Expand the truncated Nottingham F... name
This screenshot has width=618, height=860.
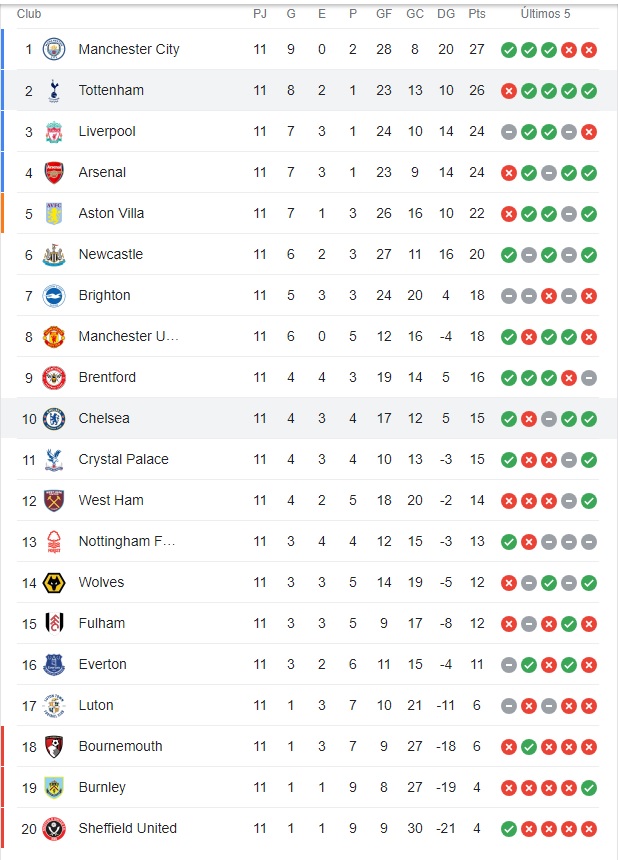tap(125, 541)
